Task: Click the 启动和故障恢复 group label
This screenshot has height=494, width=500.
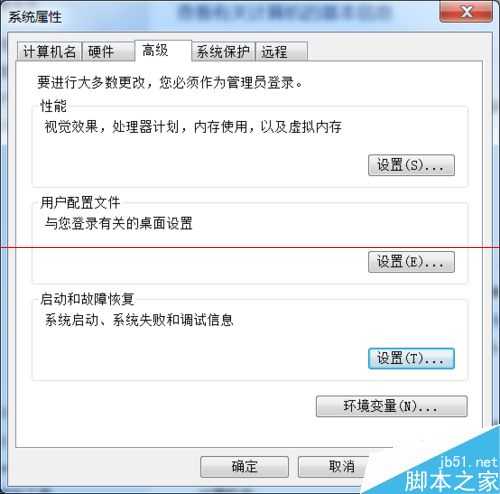Action: pos(87,299)
